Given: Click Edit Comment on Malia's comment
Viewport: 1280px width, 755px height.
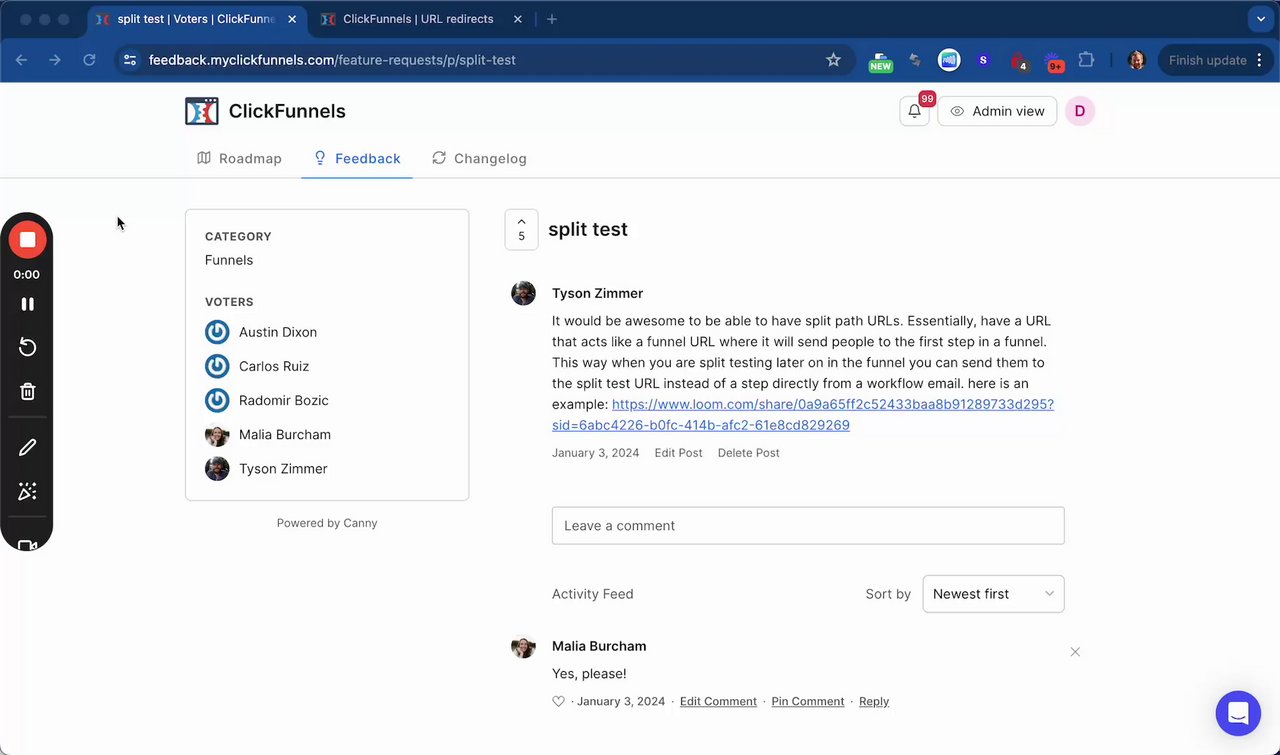Looking at the screenshot, I should (x=718, y=702).
